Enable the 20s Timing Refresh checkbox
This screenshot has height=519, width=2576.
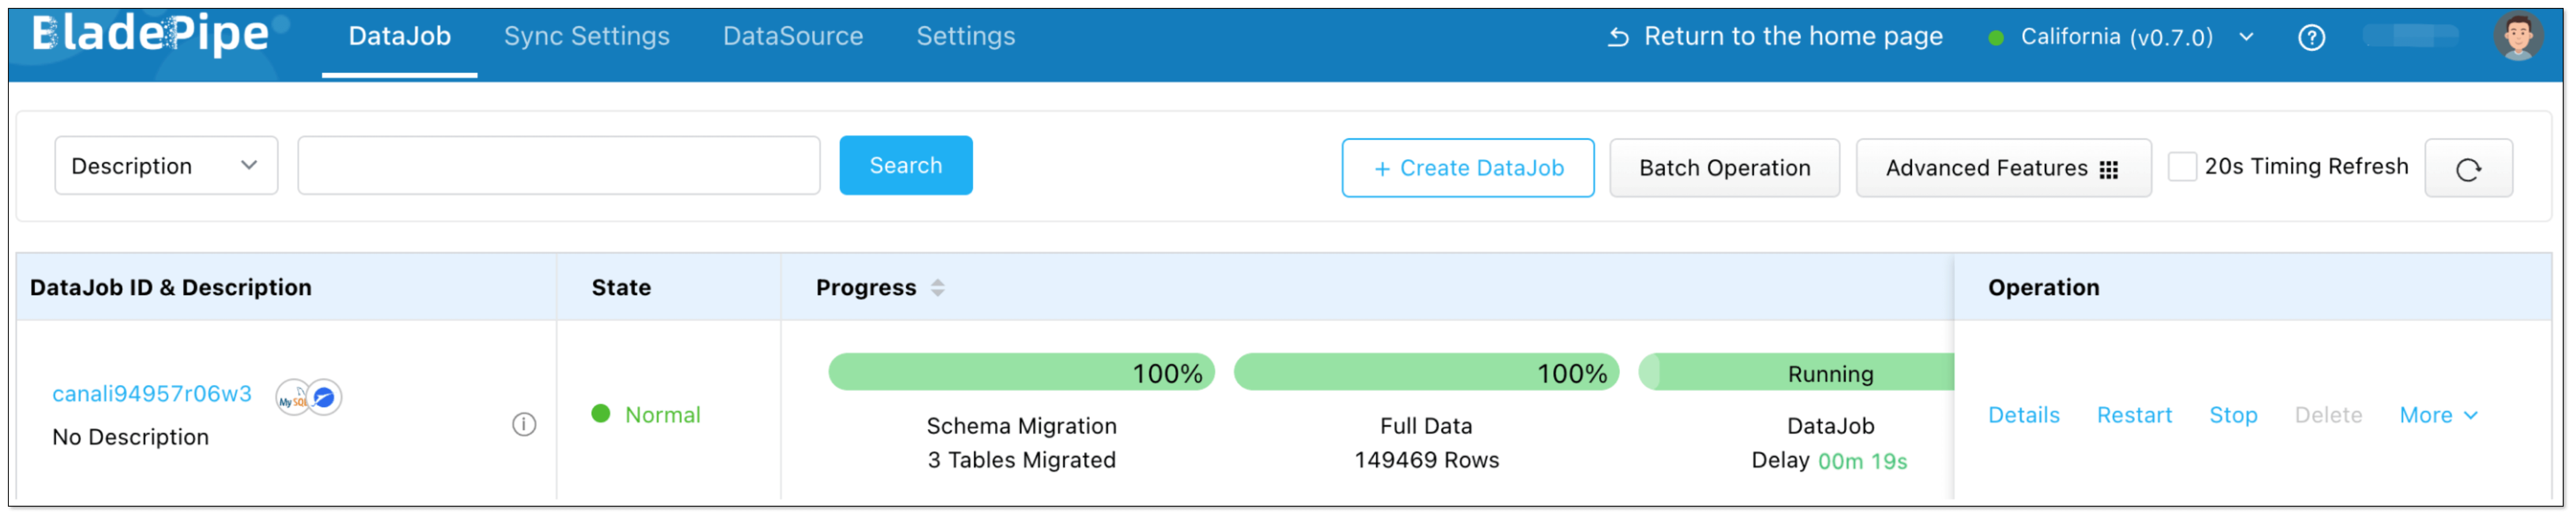(2181, 166)
